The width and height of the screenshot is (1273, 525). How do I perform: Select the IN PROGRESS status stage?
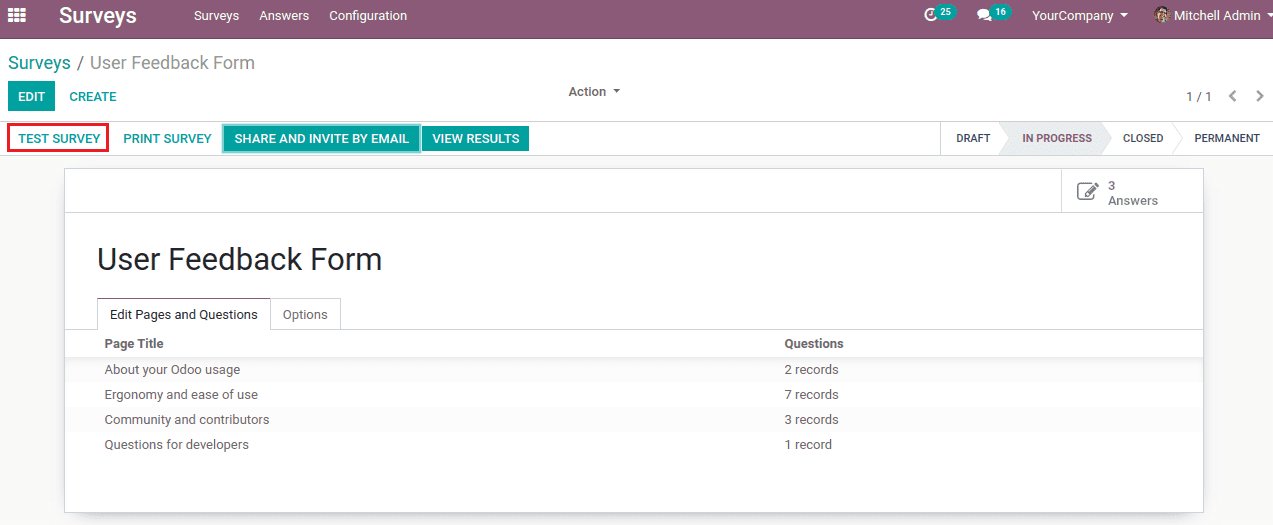(x=1057, y=139)
